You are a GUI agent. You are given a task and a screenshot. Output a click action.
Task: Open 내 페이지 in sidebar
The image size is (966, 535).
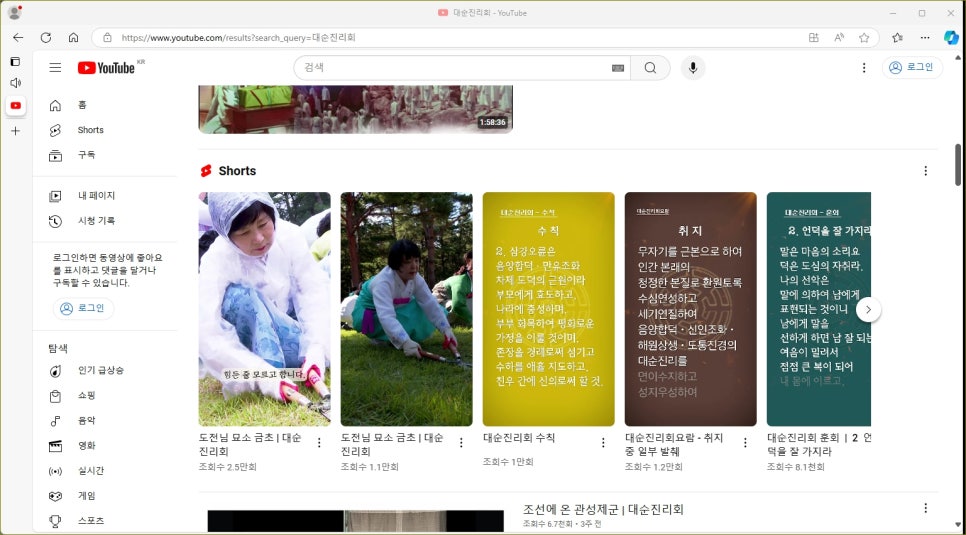coord(105,196)
